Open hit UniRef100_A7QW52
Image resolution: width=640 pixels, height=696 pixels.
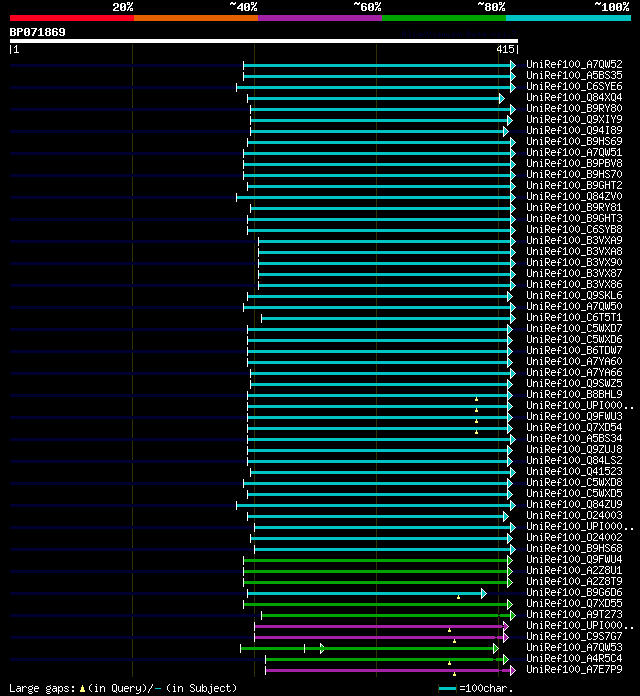574,64
